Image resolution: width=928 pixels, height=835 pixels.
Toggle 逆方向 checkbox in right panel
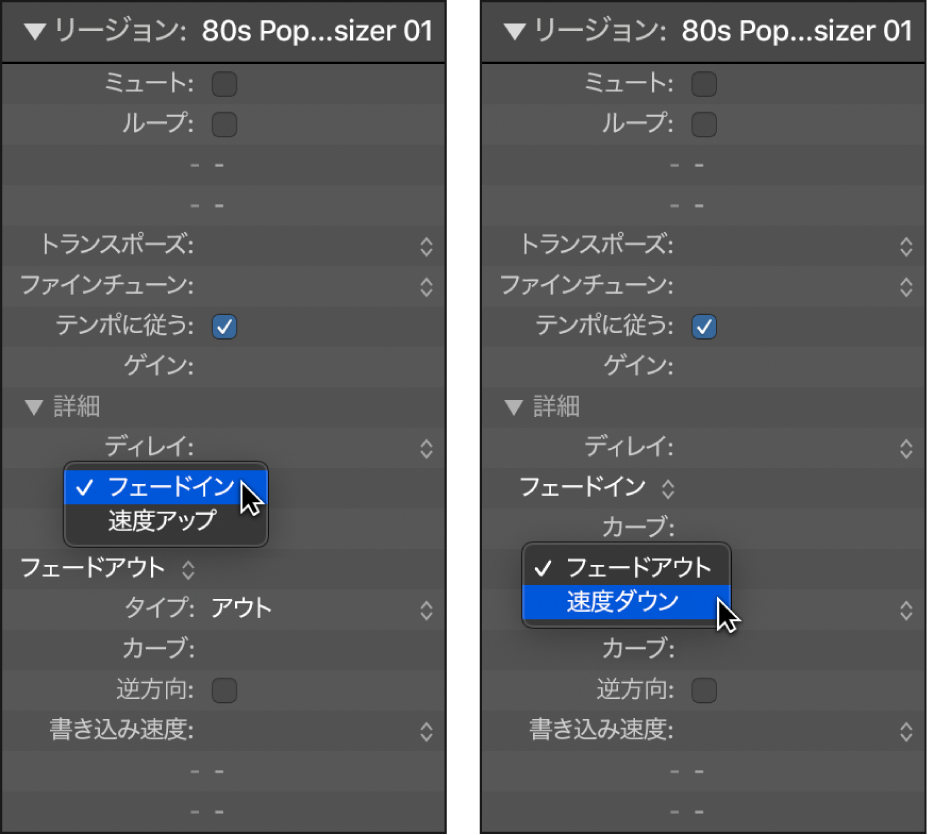pos(704,691)
